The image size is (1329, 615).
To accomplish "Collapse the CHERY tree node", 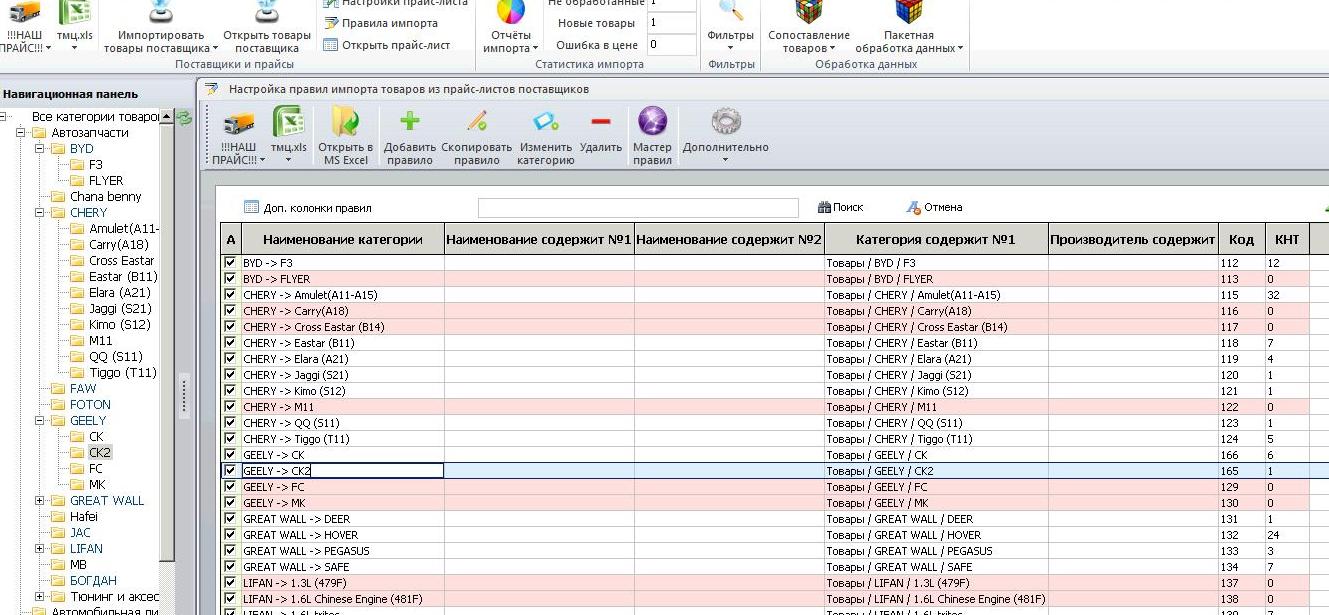I will pyautogui.click(x=40, y=213).
